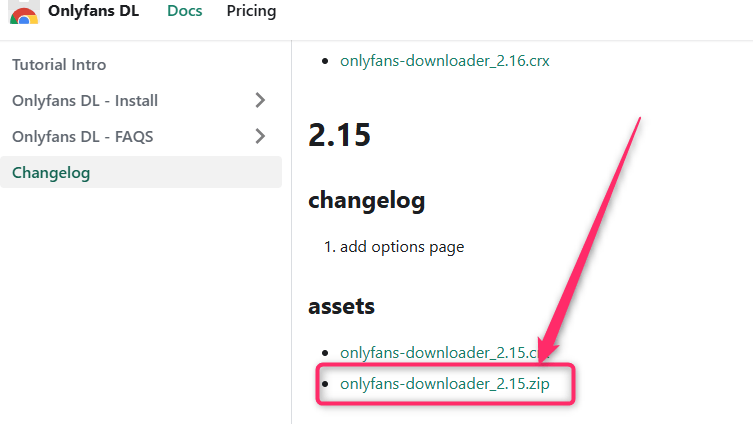
Task: Download onlyfans-downloader_2.15.zip
Action: pyautogui.click(x=443, y=383)
